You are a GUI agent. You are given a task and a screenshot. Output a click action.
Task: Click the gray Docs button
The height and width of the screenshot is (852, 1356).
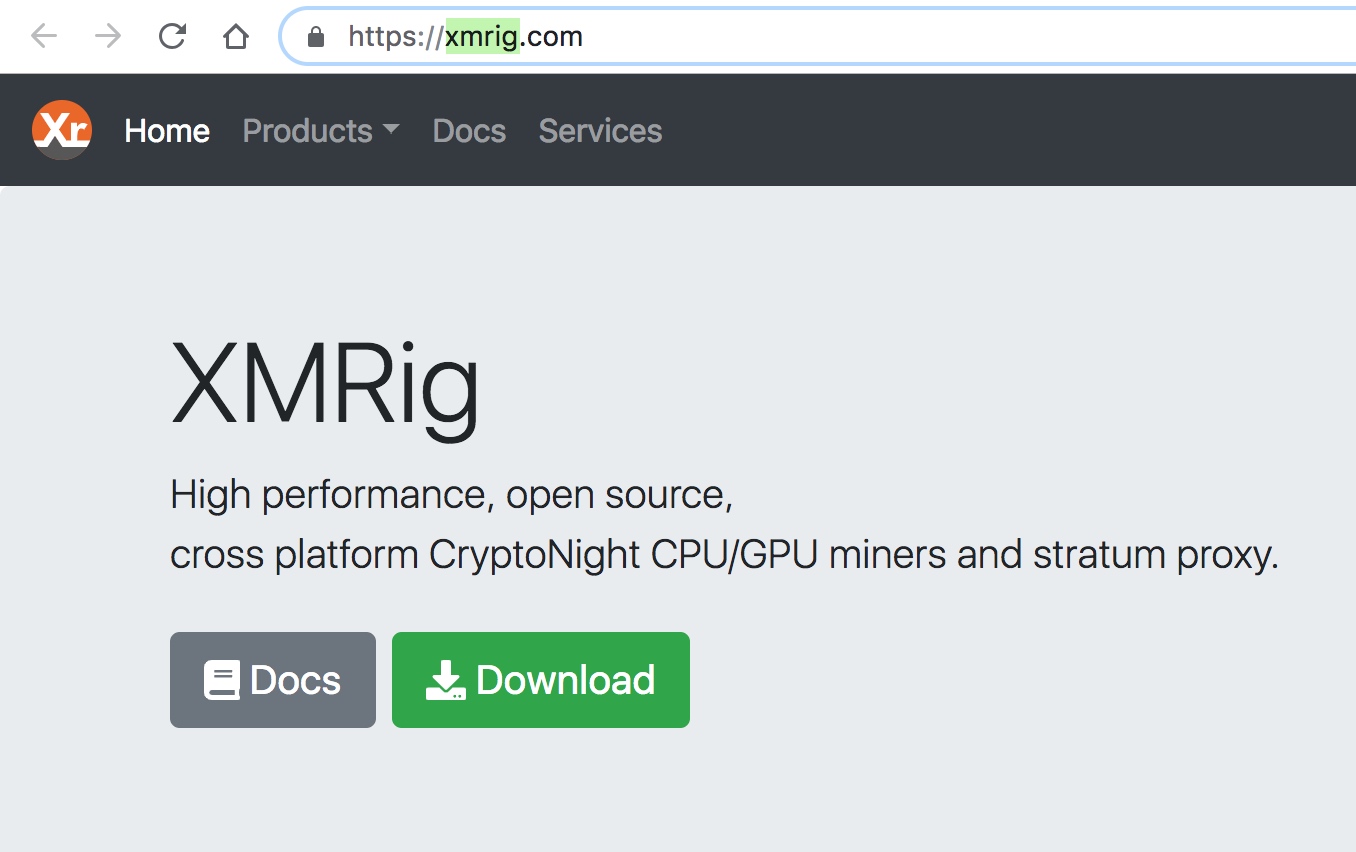[x=273, y=680]
